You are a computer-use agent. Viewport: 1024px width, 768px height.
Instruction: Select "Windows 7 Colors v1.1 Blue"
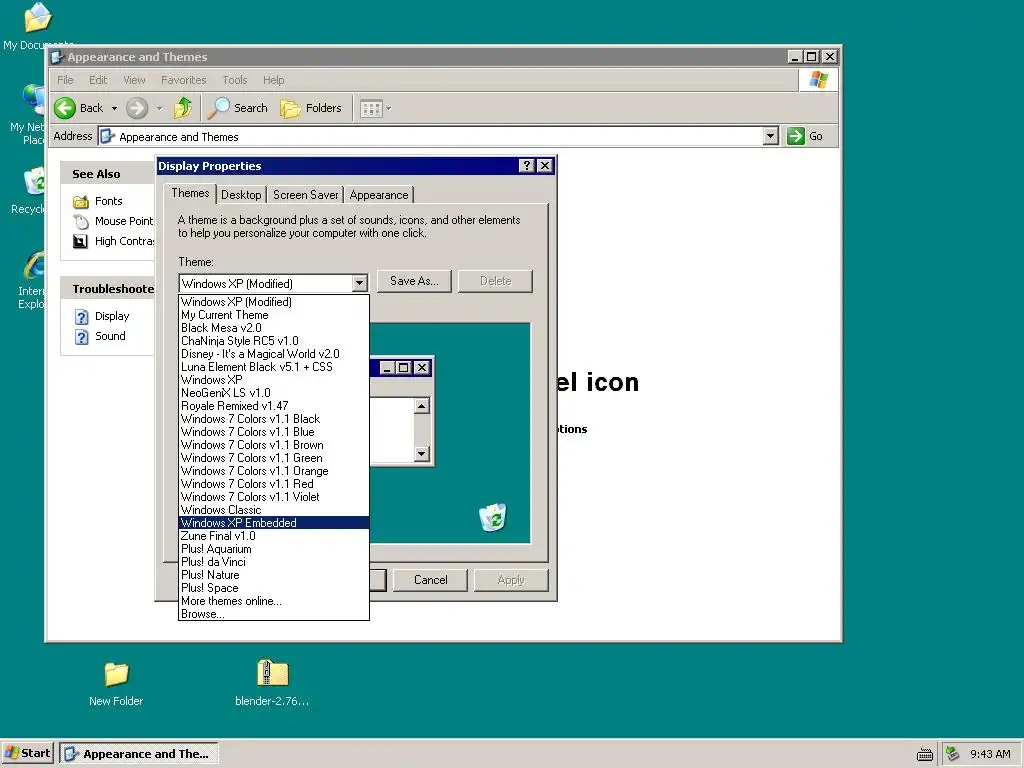point(274,432)
